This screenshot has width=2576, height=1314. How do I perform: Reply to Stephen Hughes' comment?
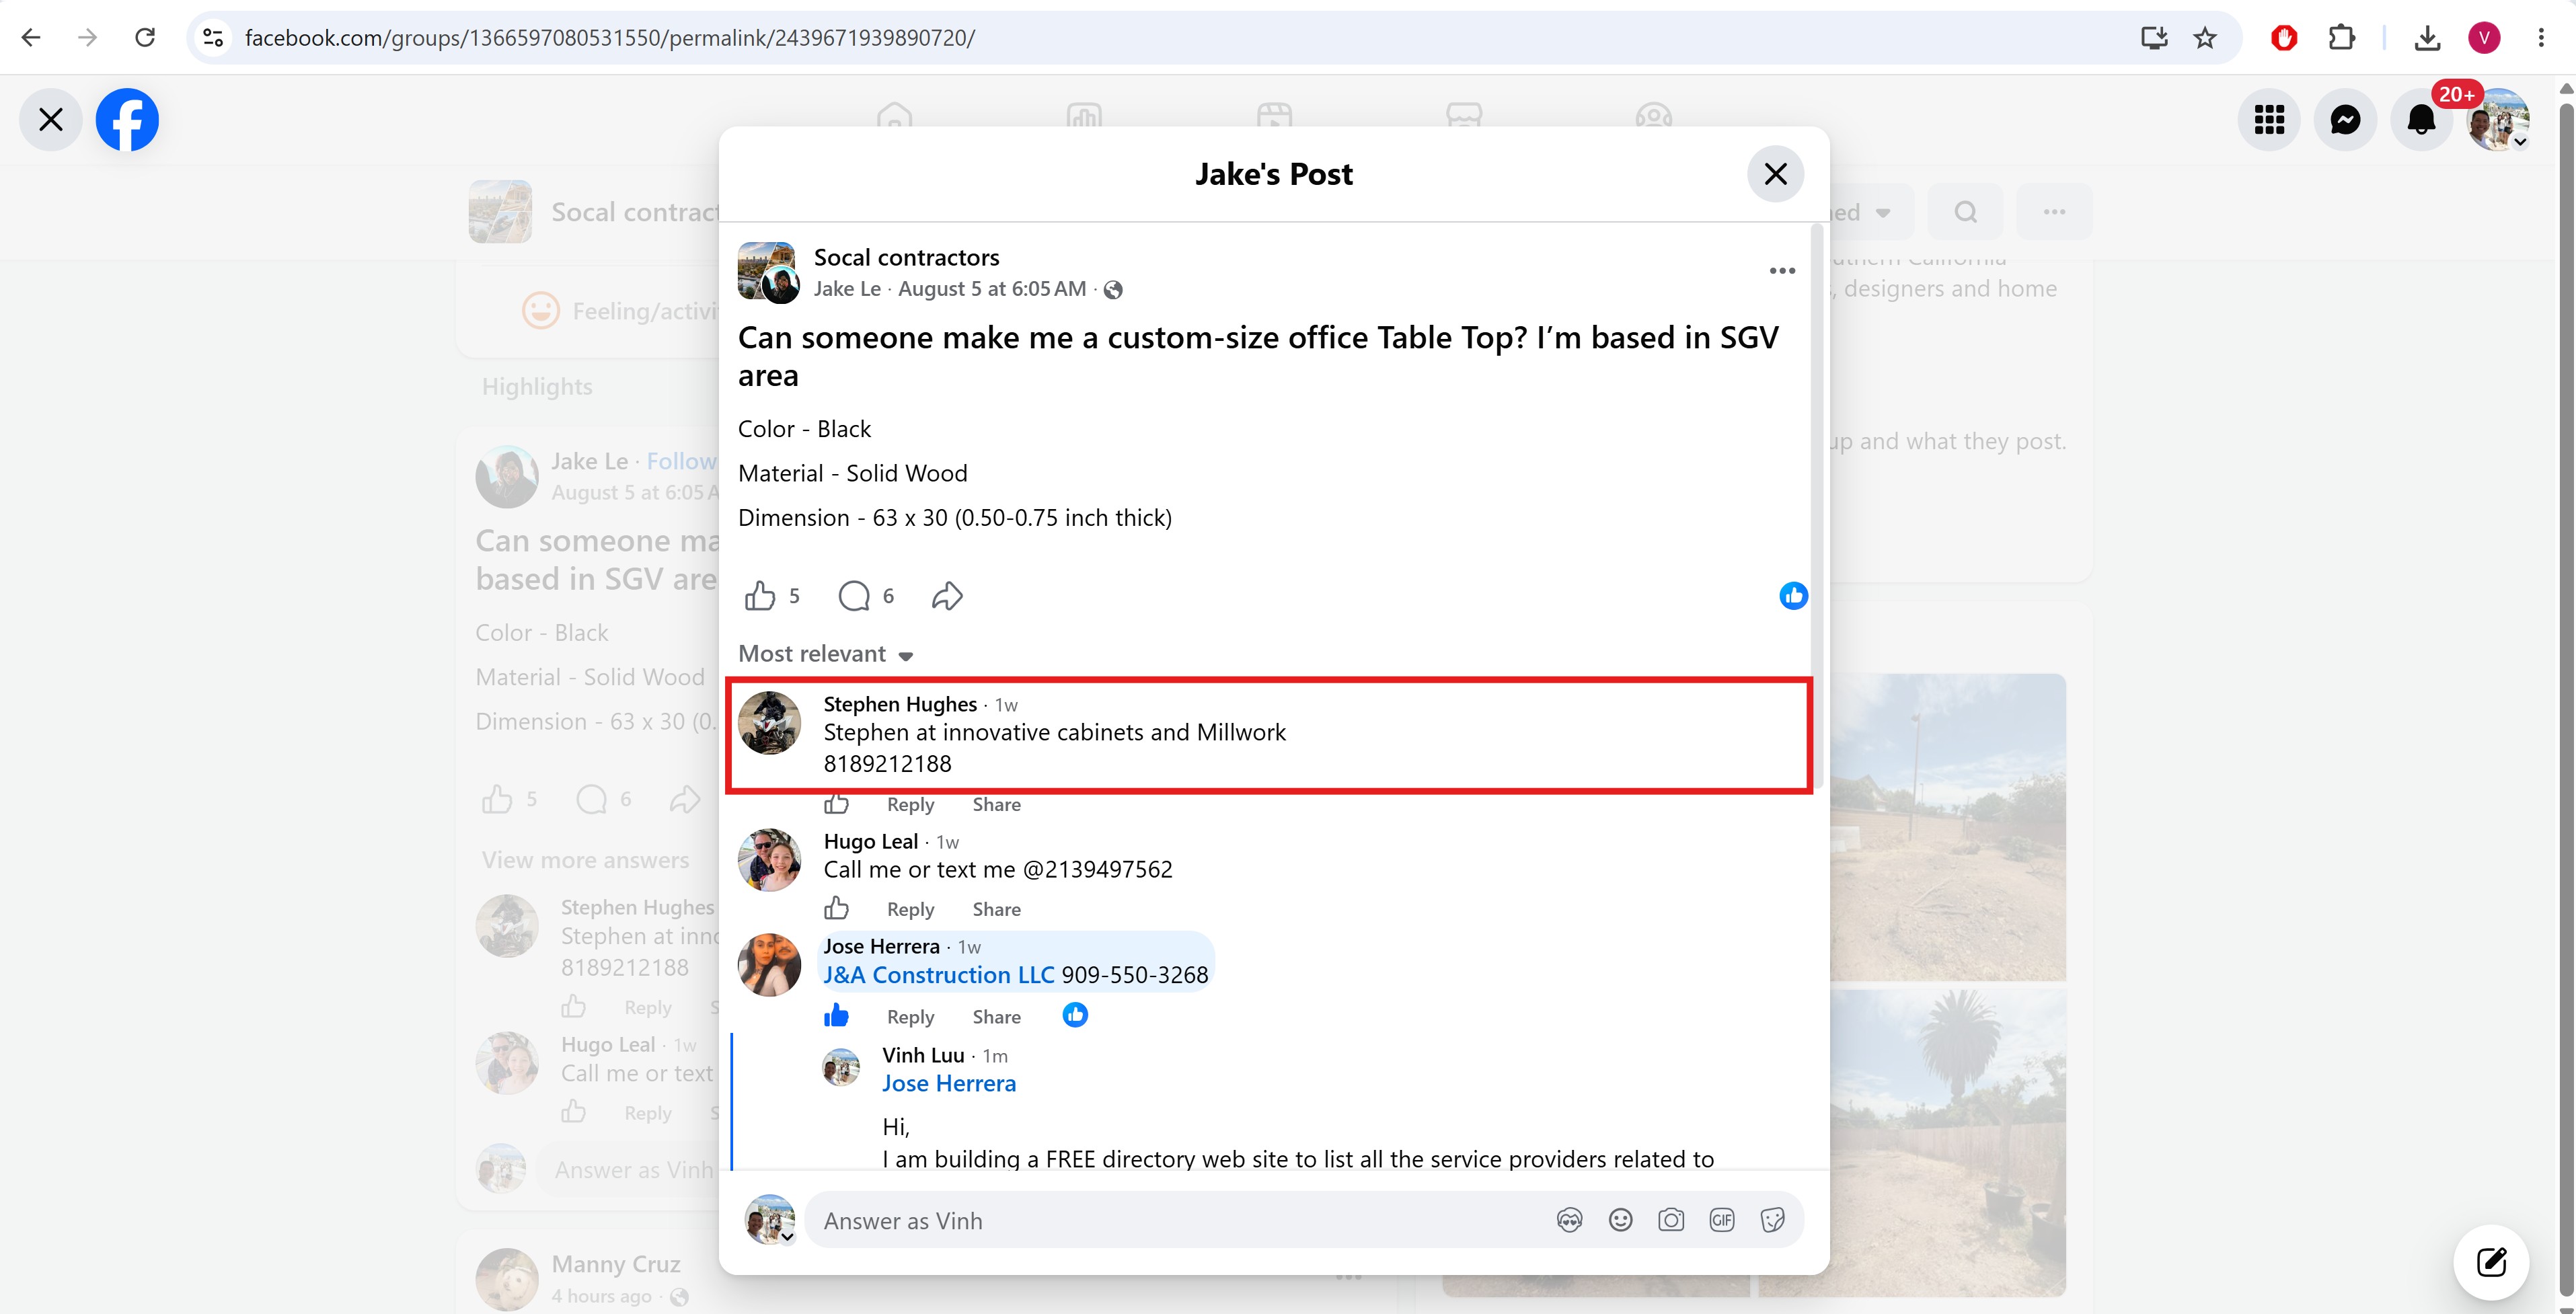(910, 805)
